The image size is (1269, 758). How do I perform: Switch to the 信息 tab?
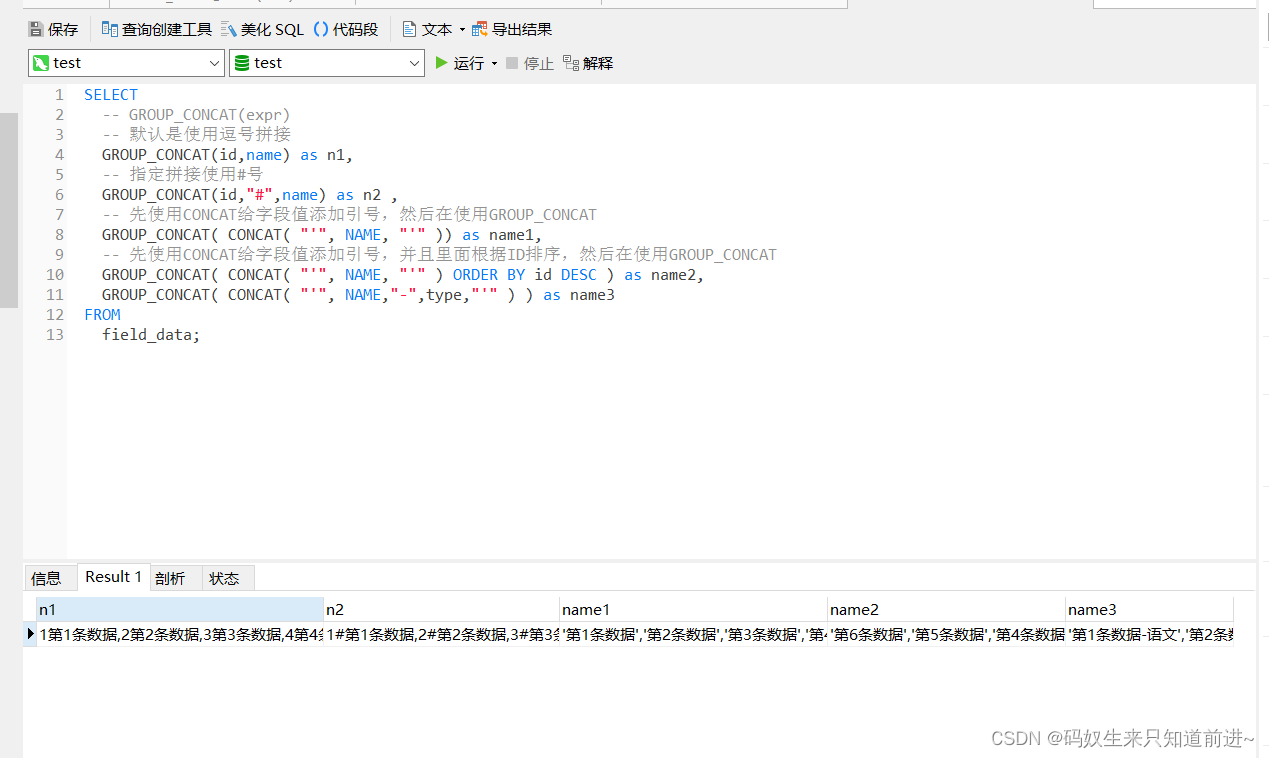(48, 577)
